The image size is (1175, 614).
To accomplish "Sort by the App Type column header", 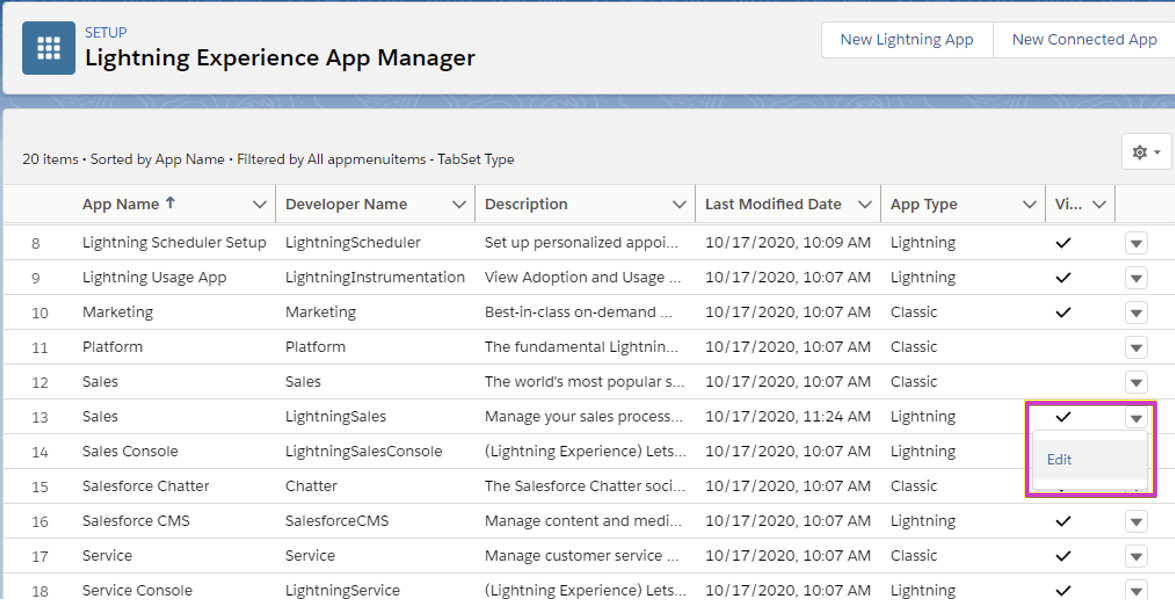I will (x=924, y=204).
